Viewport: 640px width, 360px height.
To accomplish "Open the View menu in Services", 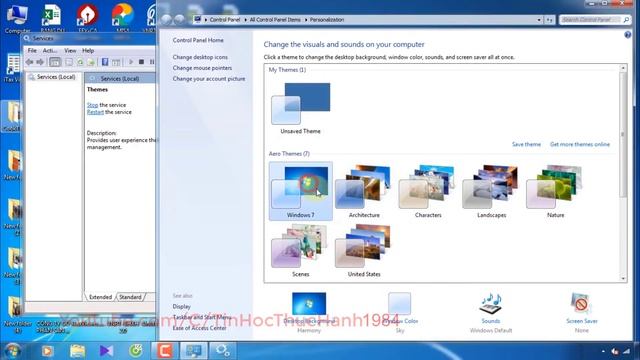I will point(70,51).
